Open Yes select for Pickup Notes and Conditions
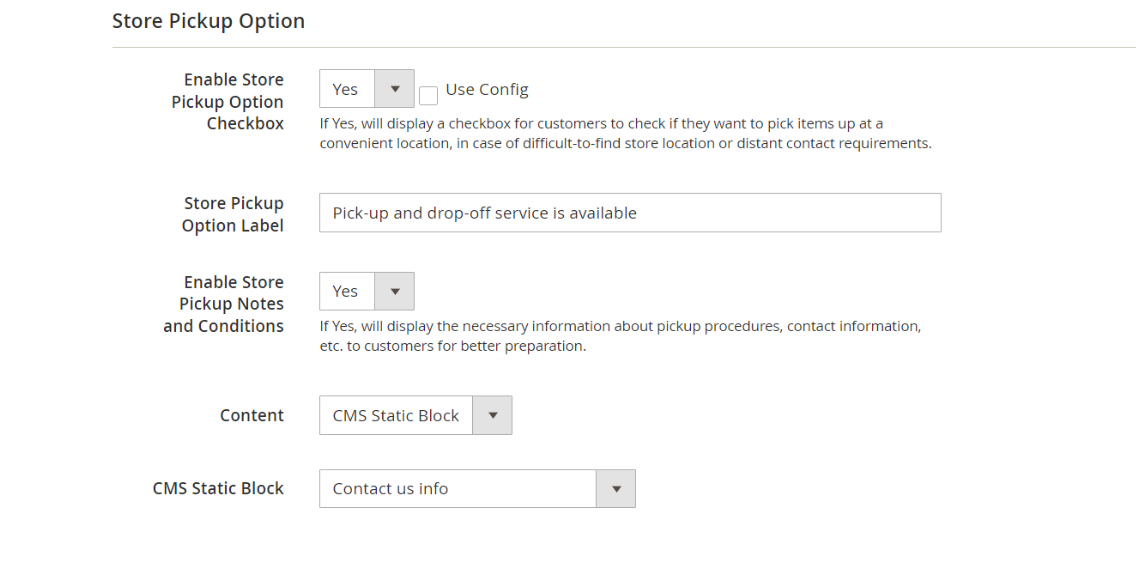The height and width of the screenshot is (561, 1136). coord(347,291)
